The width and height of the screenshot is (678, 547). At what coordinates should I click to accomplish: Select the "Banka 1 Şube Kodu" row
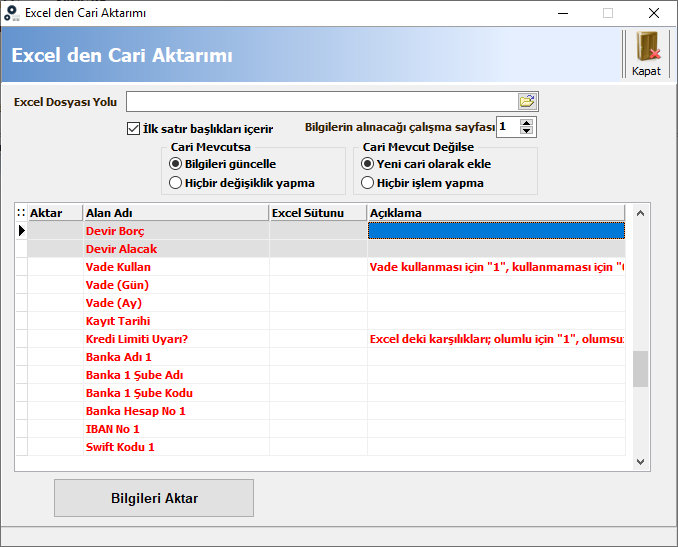(x=320, y=393)
